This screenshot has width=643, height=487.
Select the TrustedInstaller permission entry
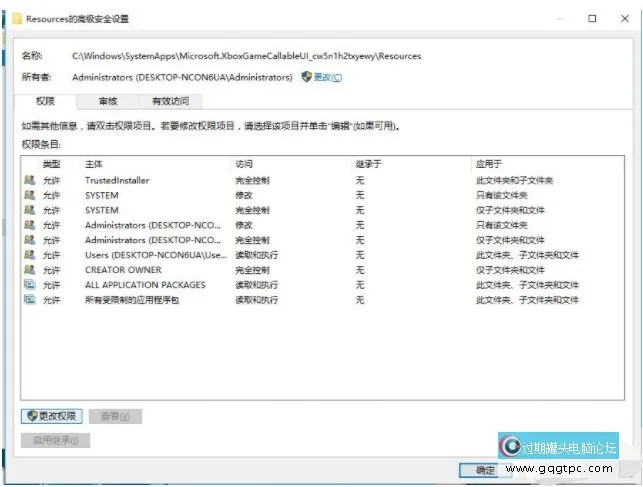click(322, 180)
